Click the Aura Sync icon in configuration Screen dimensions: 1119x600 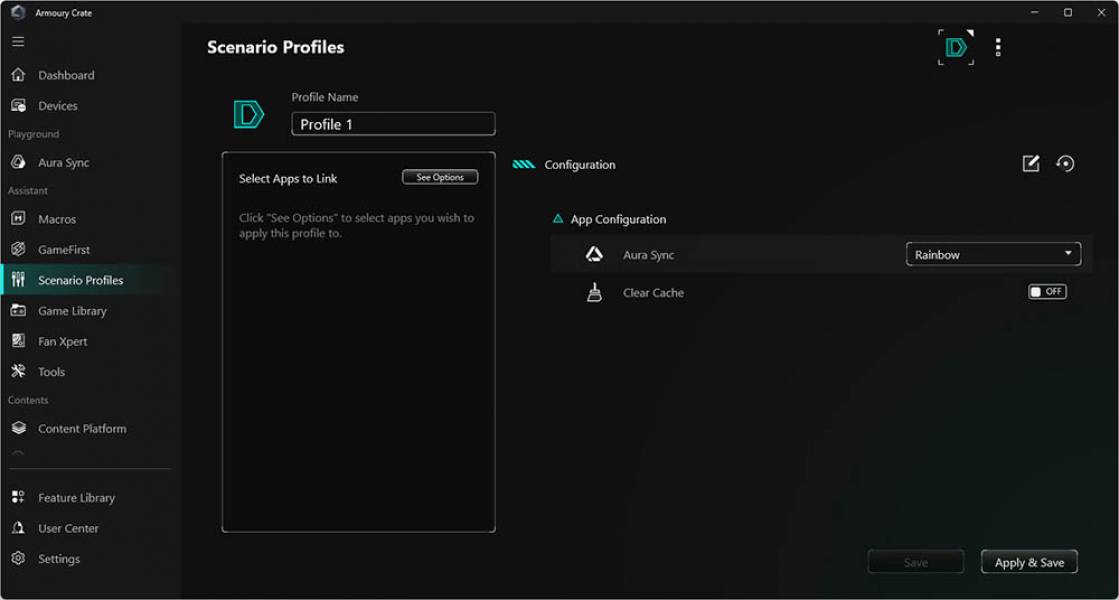click(x=594, y=254)
